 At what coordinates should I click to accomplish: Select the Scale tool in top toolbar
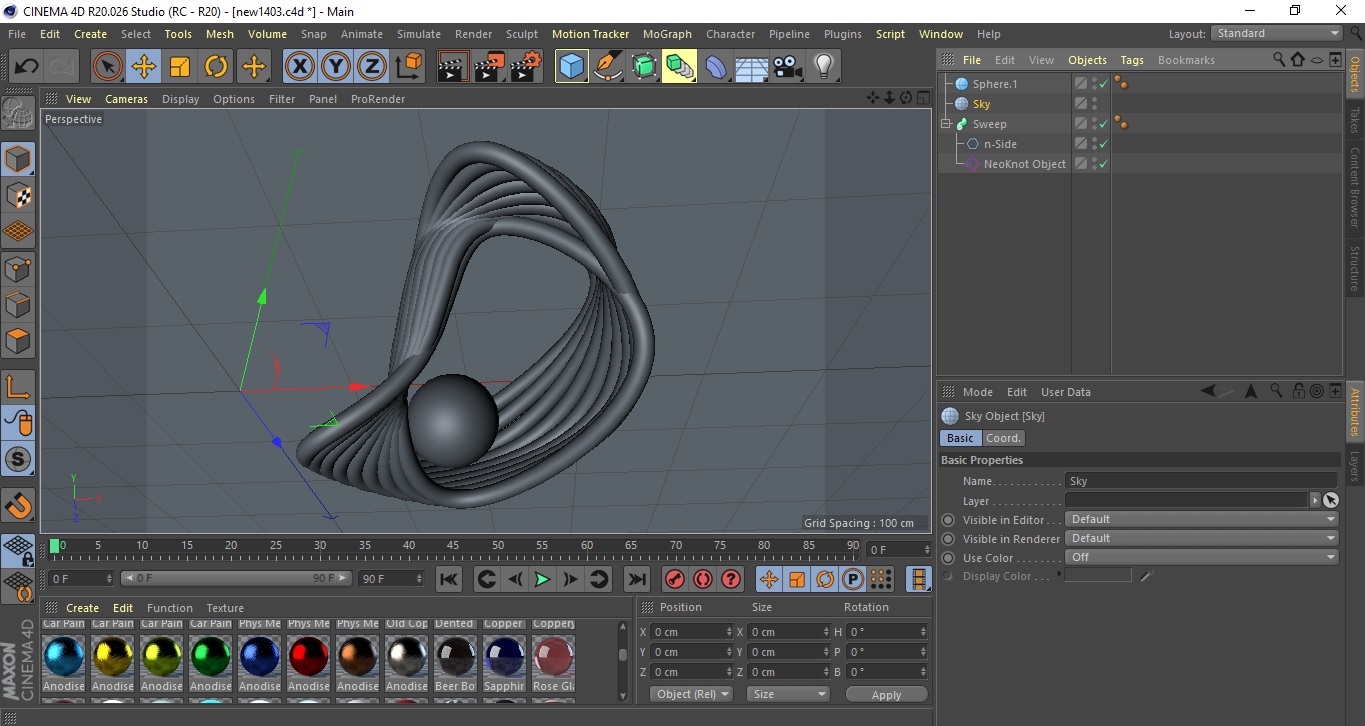point(180,67)
